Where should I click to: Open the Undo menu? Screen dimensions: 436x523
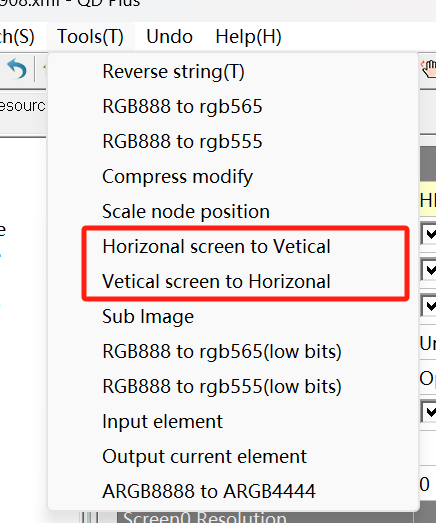pyautogui.click(x=169, y=36)
